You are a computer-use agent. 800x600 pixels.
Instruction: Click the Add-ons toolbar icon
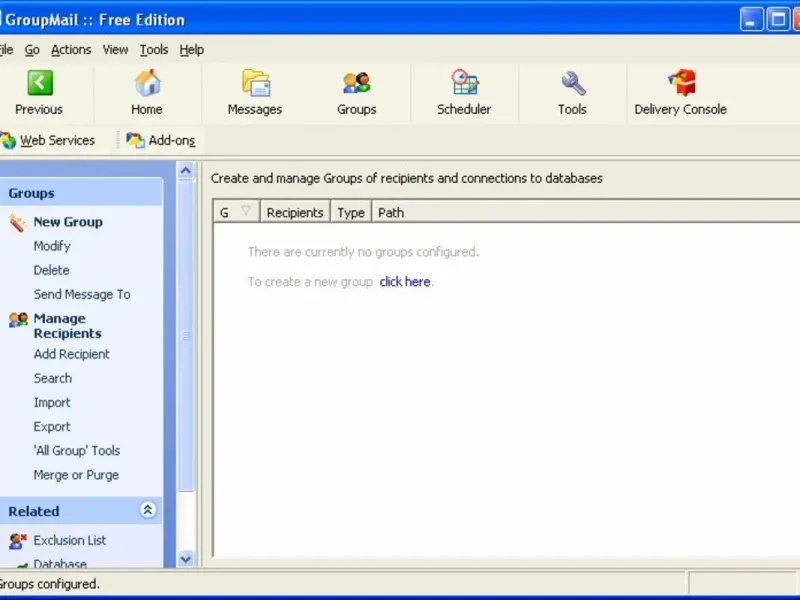click(x=135, y=140)
